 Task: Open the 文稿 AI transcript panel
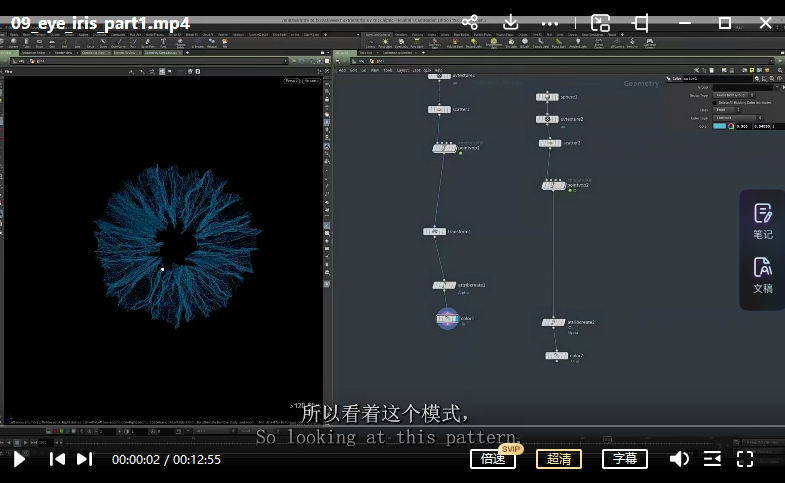[763, 274]
